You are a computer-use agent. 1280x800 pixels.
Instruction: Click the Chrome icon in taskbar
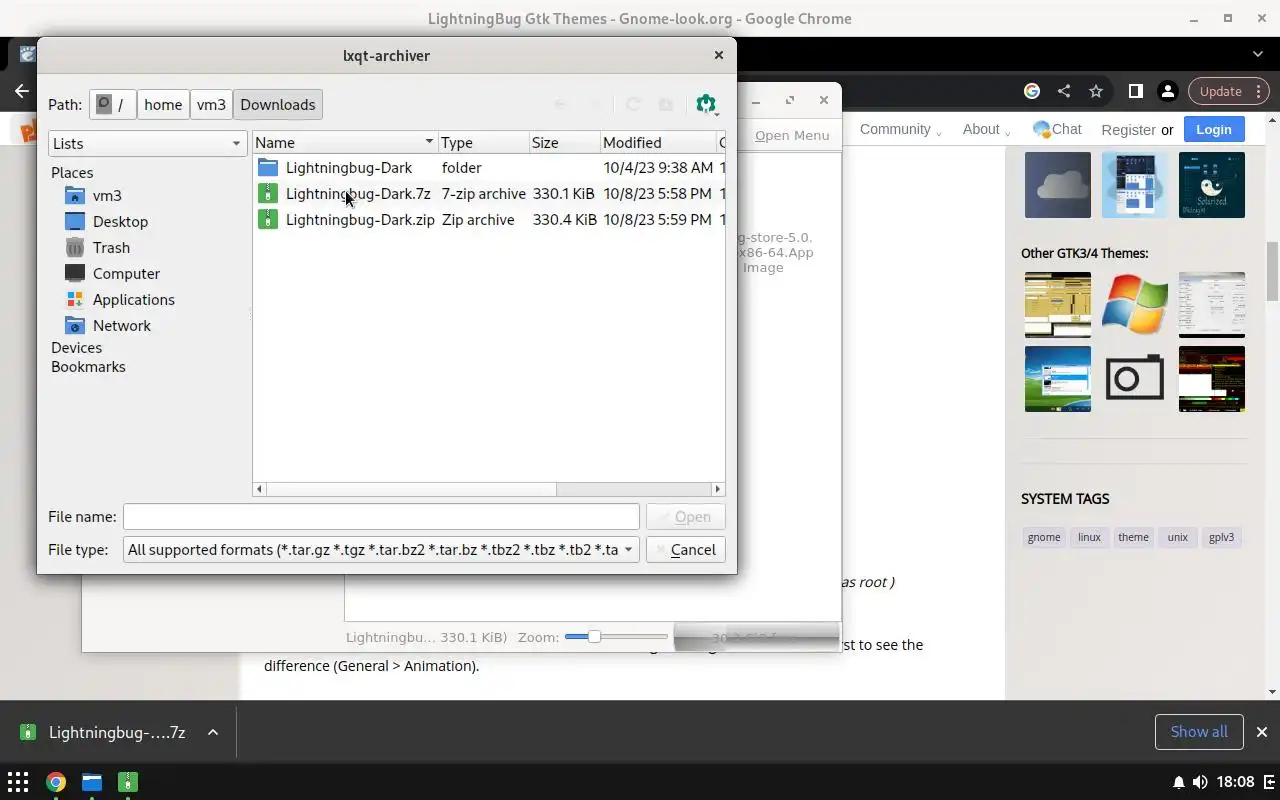(x=56, y=782)
